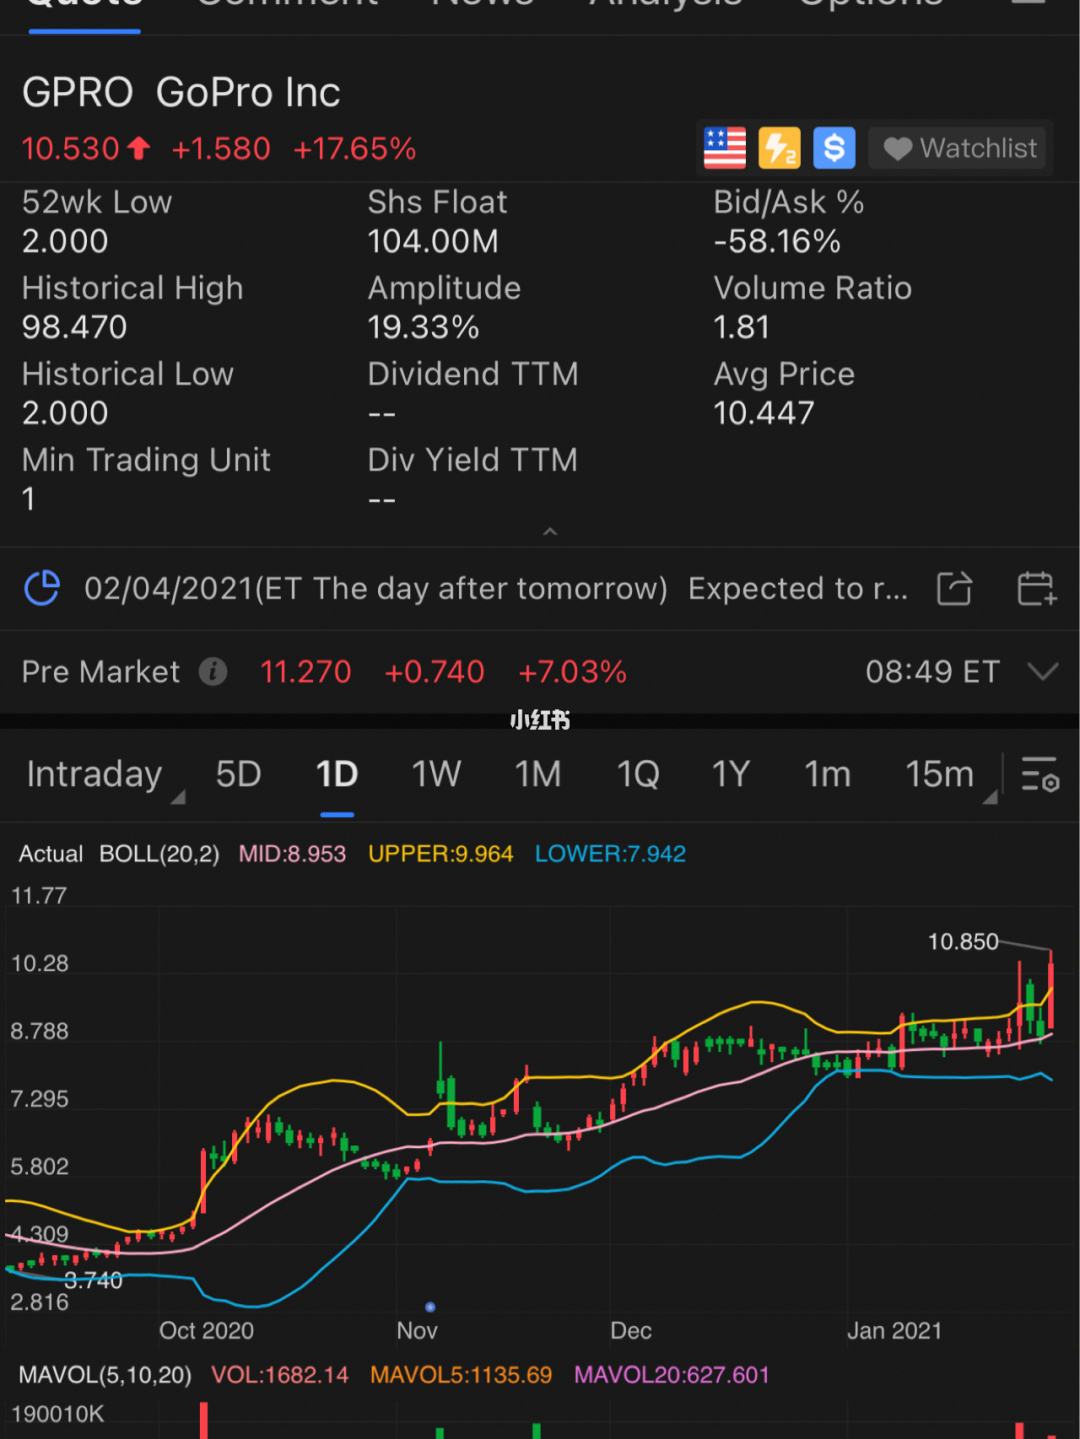Tap the LOWER:7.942 value
1080x1439 pixels.
(x=610, y=854)
